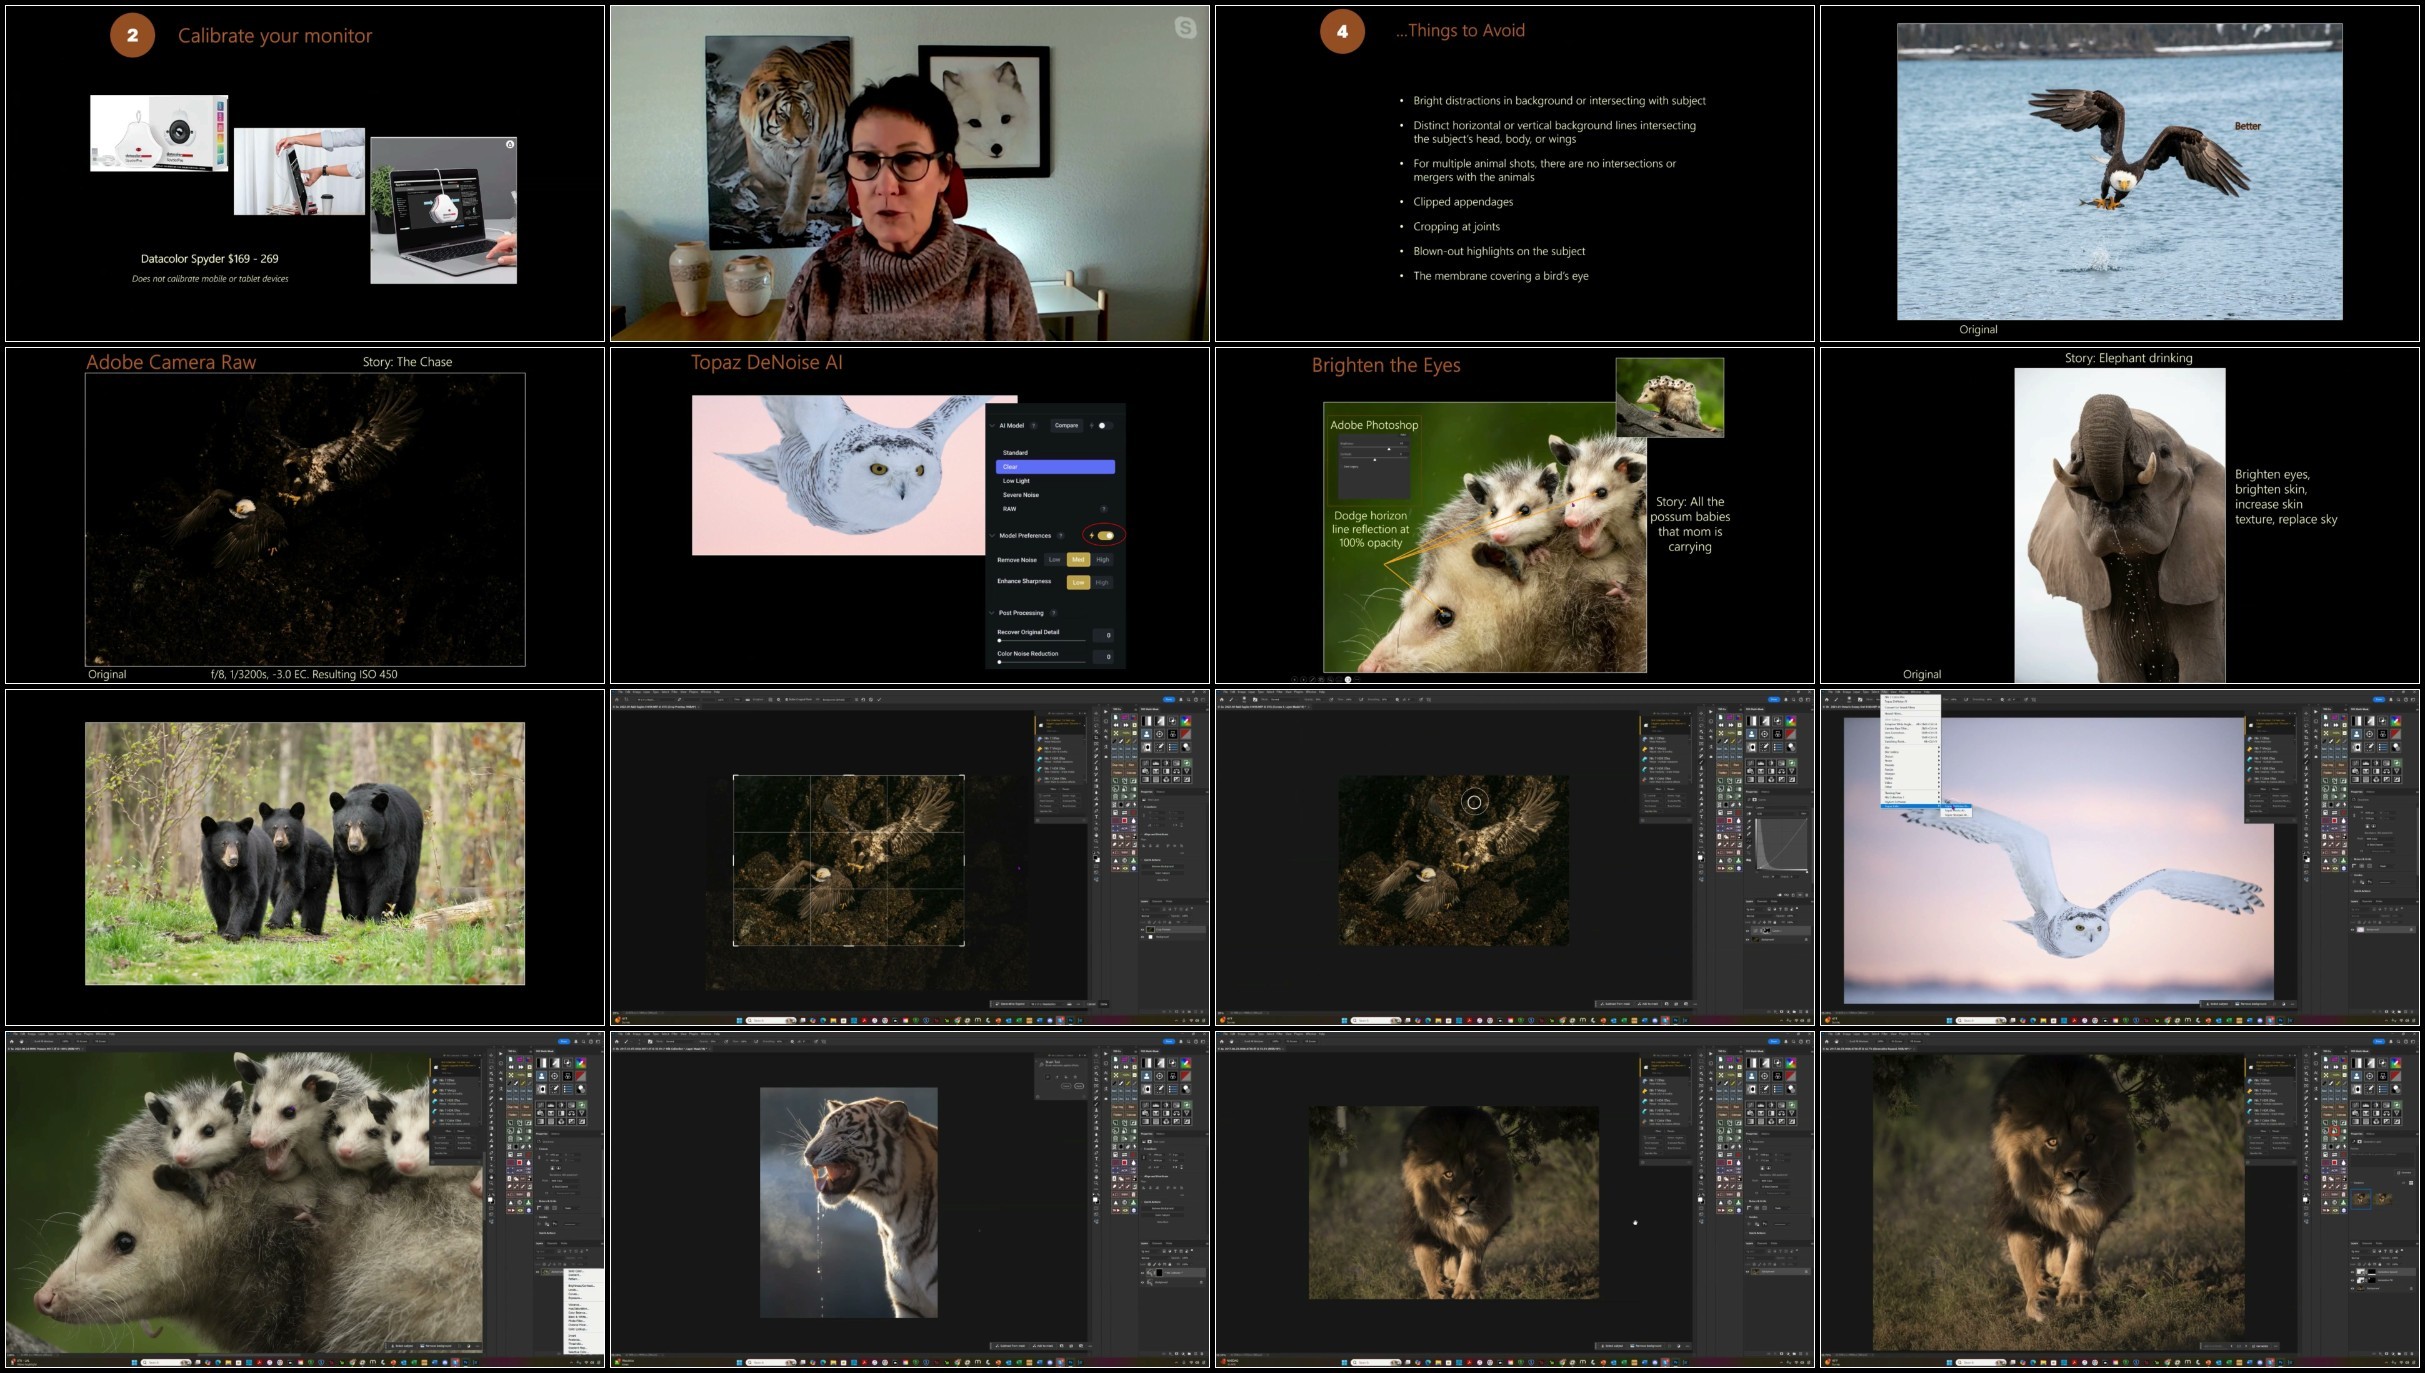Click Remove background in the snowy owl frame
Image resolution: width=2425 pixels, height=1373 pixels.
point(2252,1004)
